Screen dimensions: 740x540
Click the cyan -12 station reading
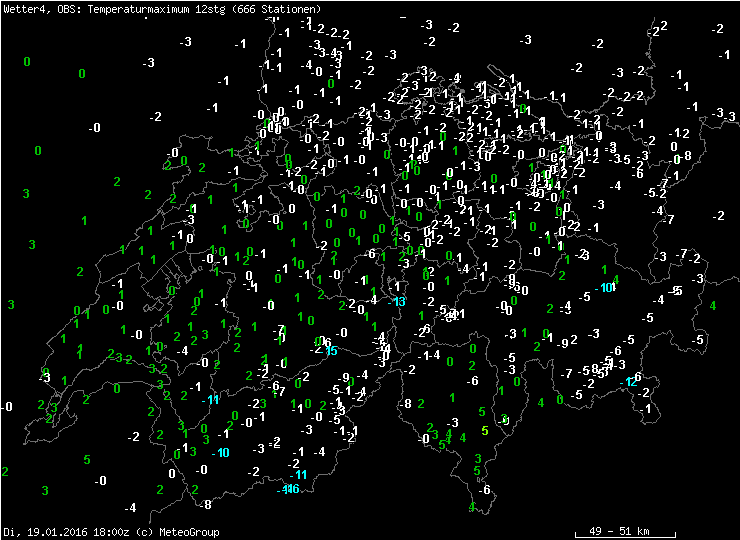pos(630,382)
